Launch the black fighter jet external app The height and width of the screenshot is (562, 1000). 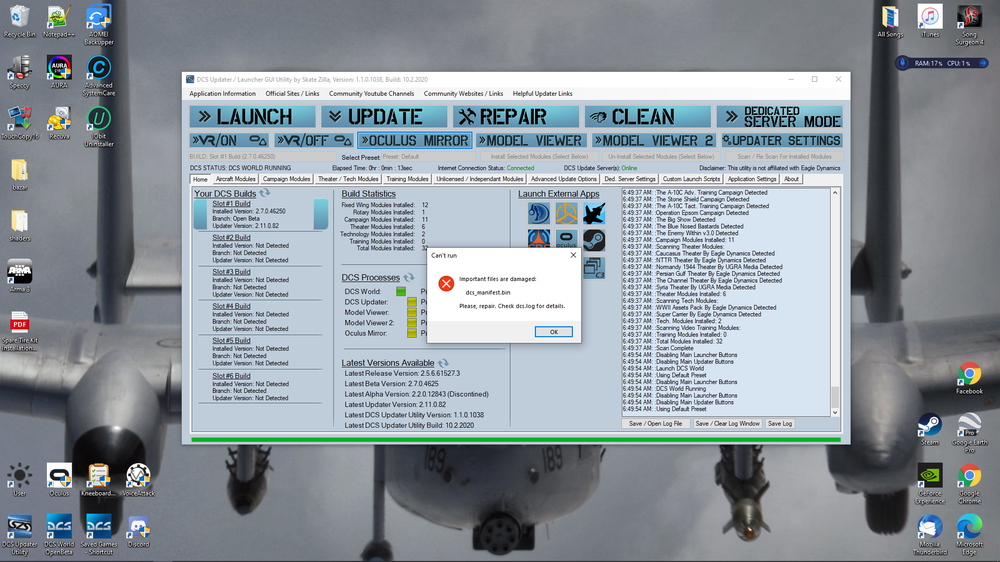(594, 214)
